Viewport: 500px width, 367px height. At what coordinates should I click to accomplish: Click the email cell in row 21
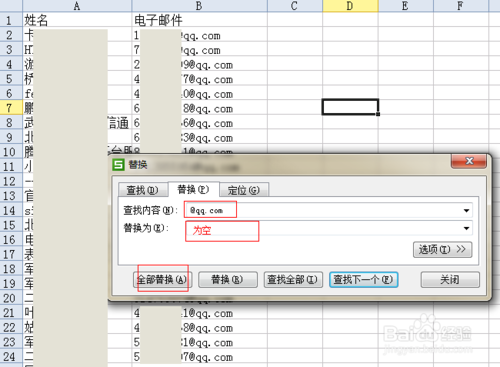coord(199,313)
